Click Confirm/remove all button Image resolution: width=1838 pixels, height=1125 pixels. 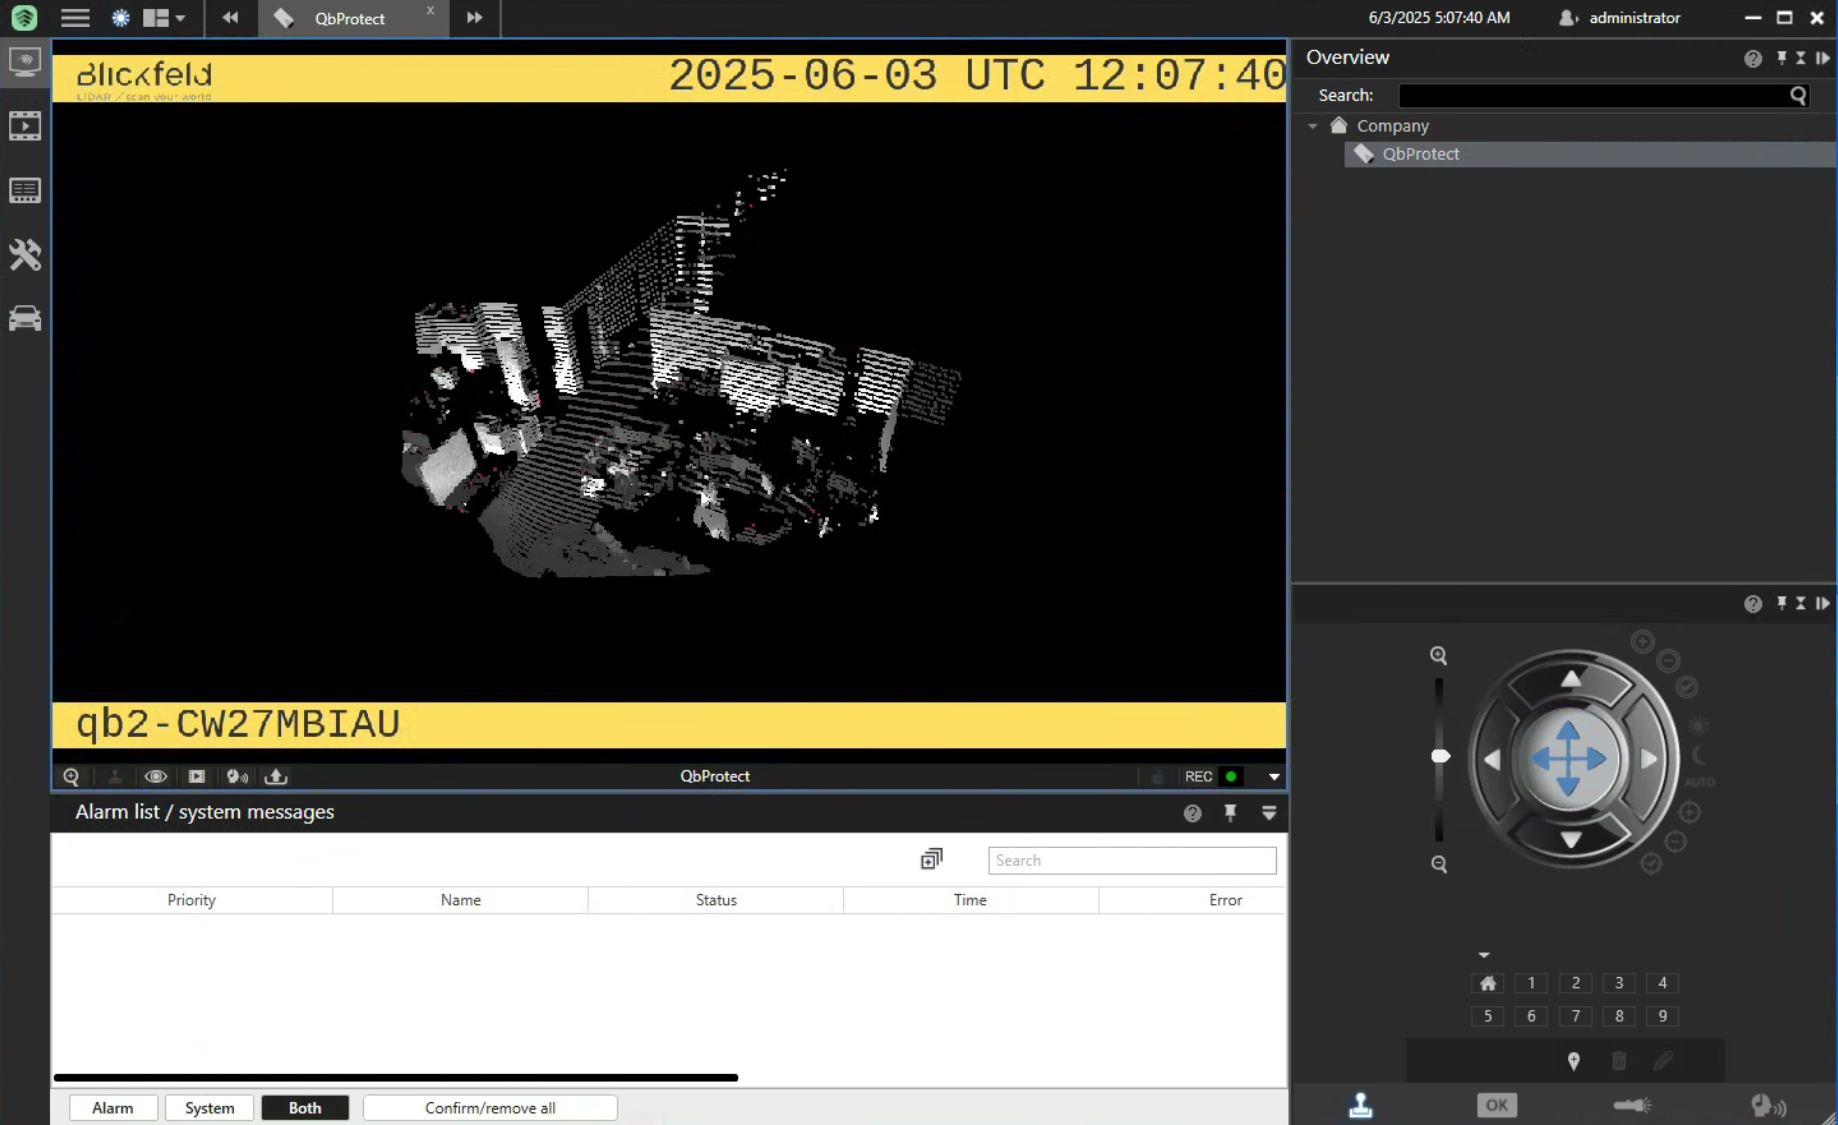(490, 1108)
